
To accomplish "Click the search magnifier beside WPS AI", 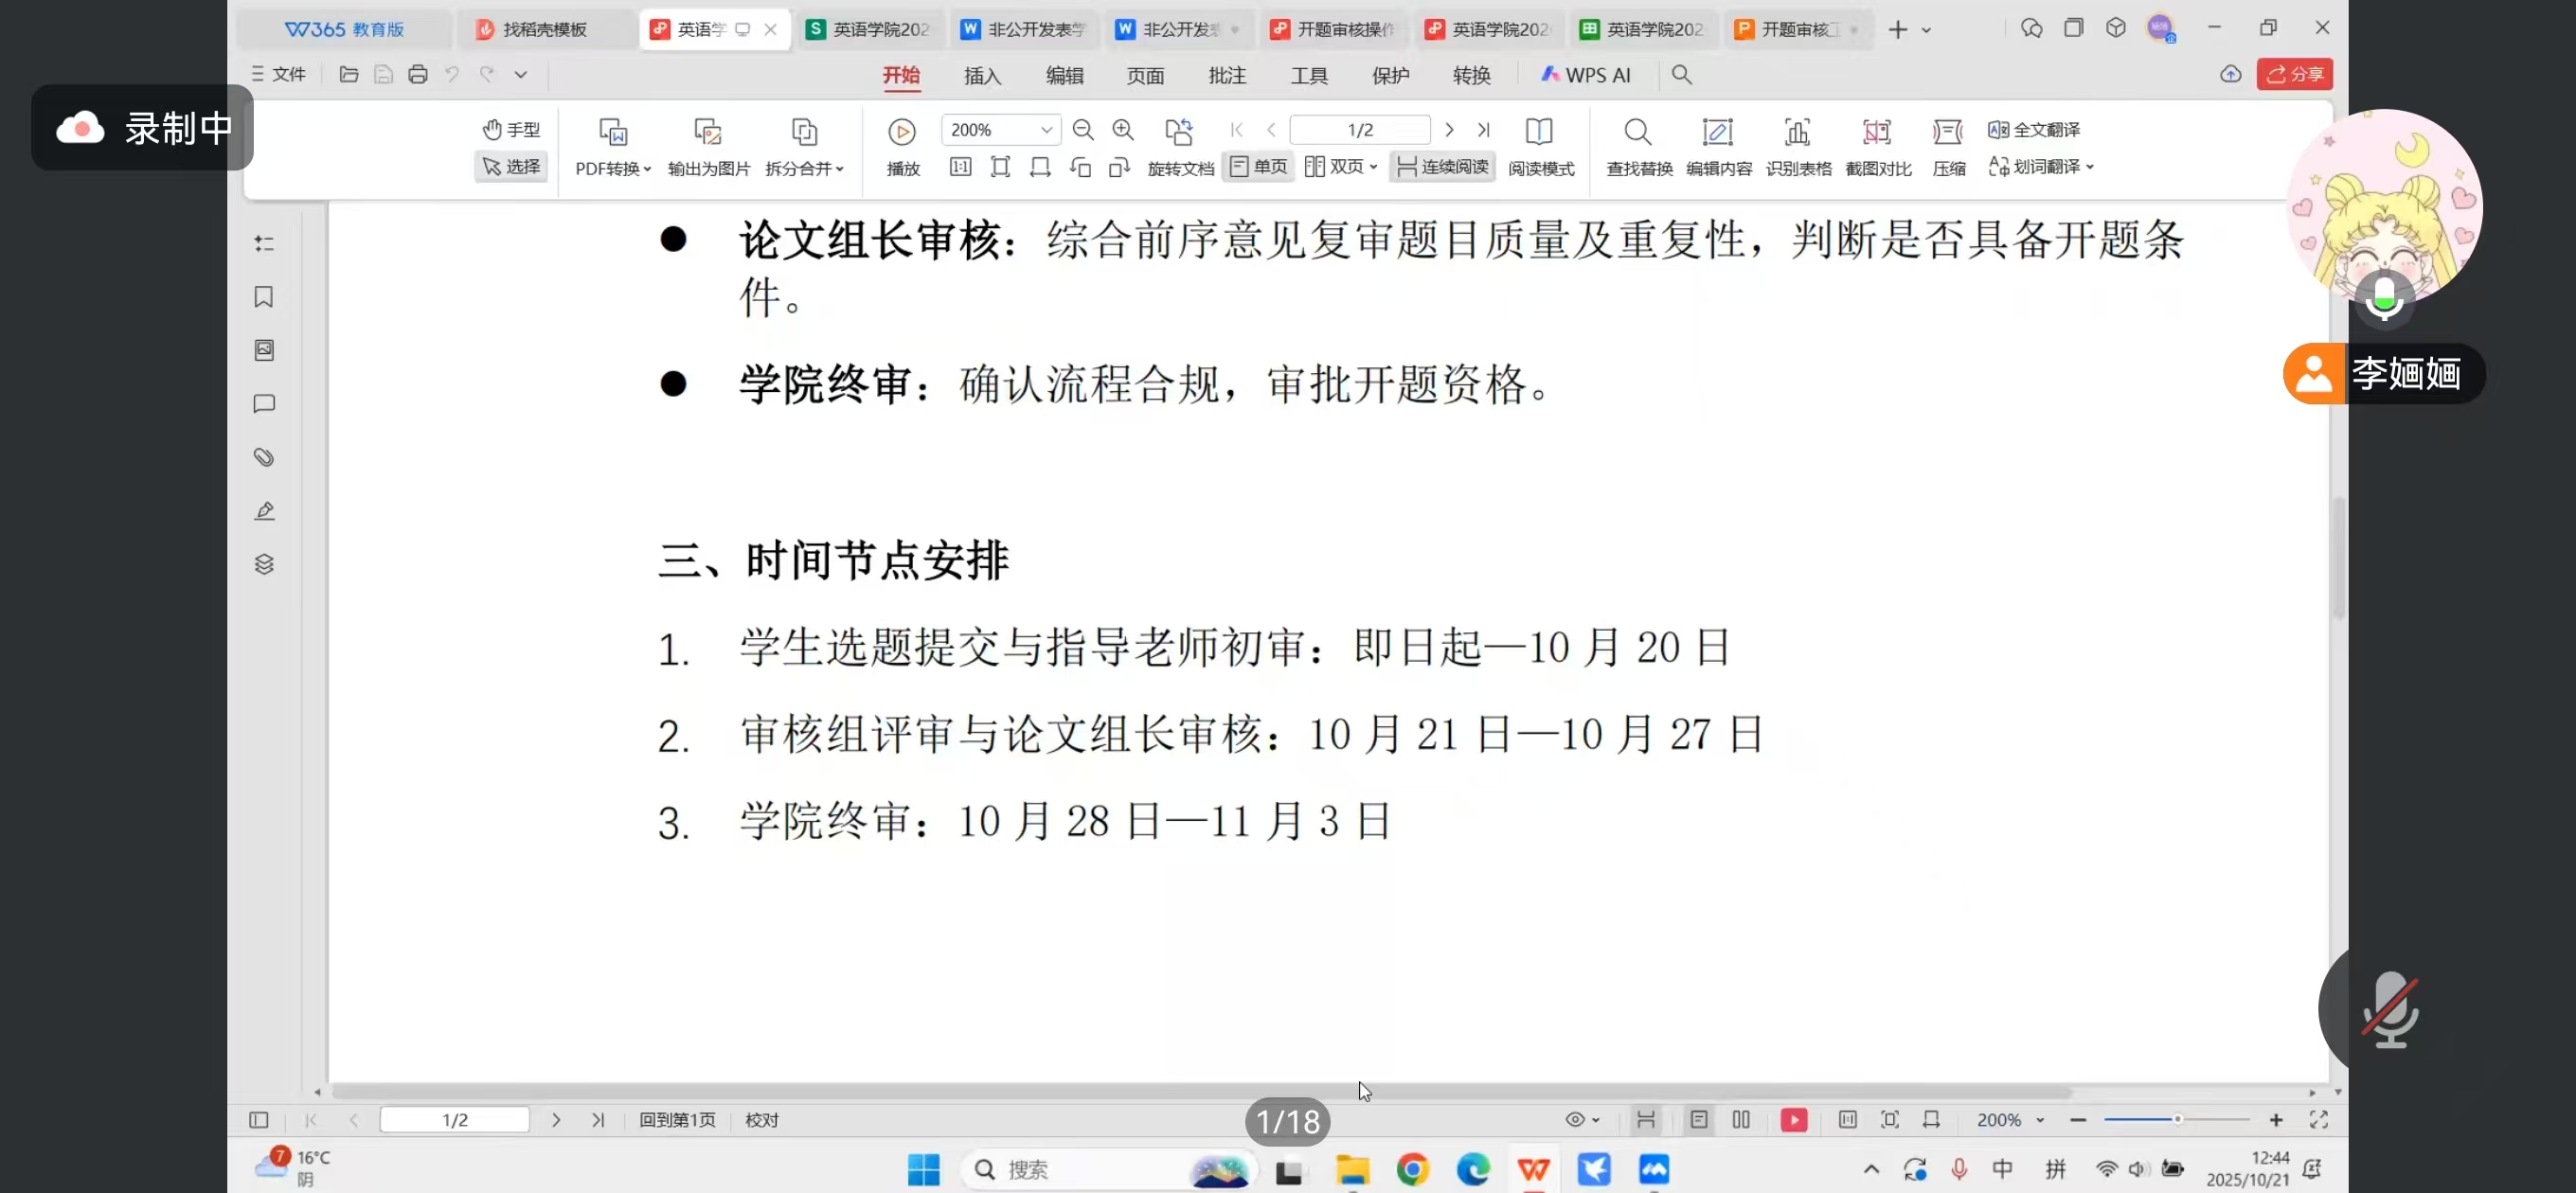I will (1682, 75).
